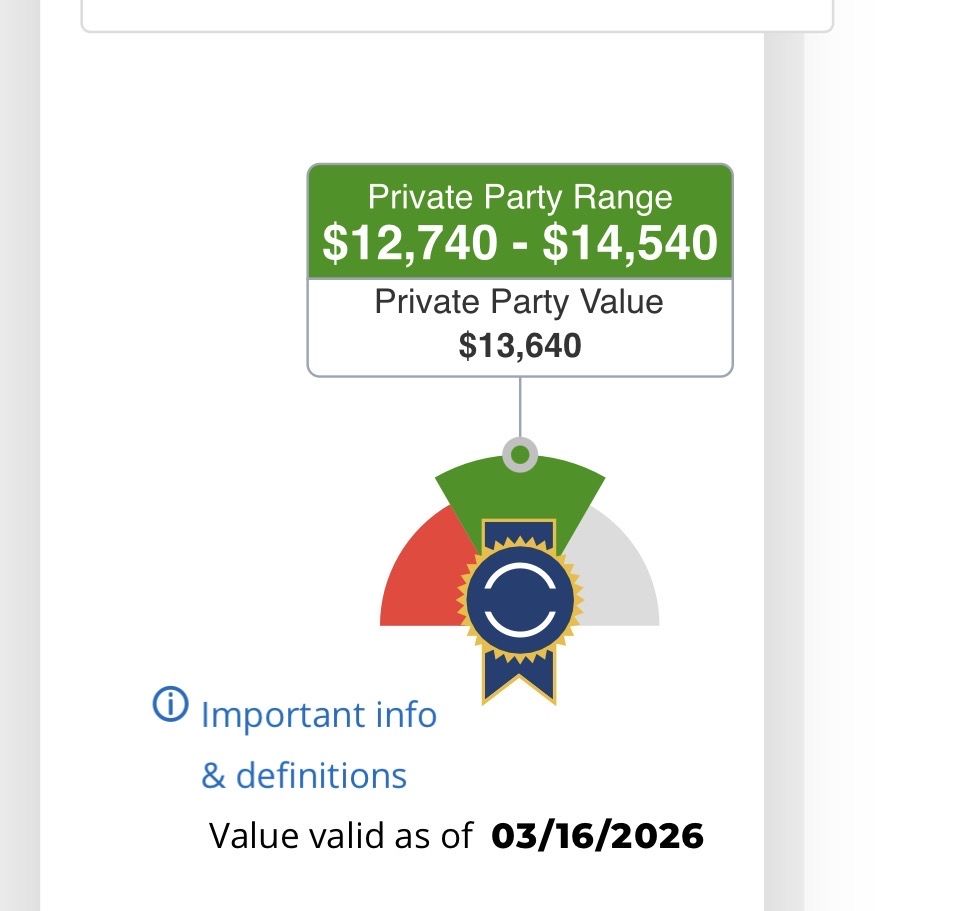Click the 03/16/2026 date

598,836
